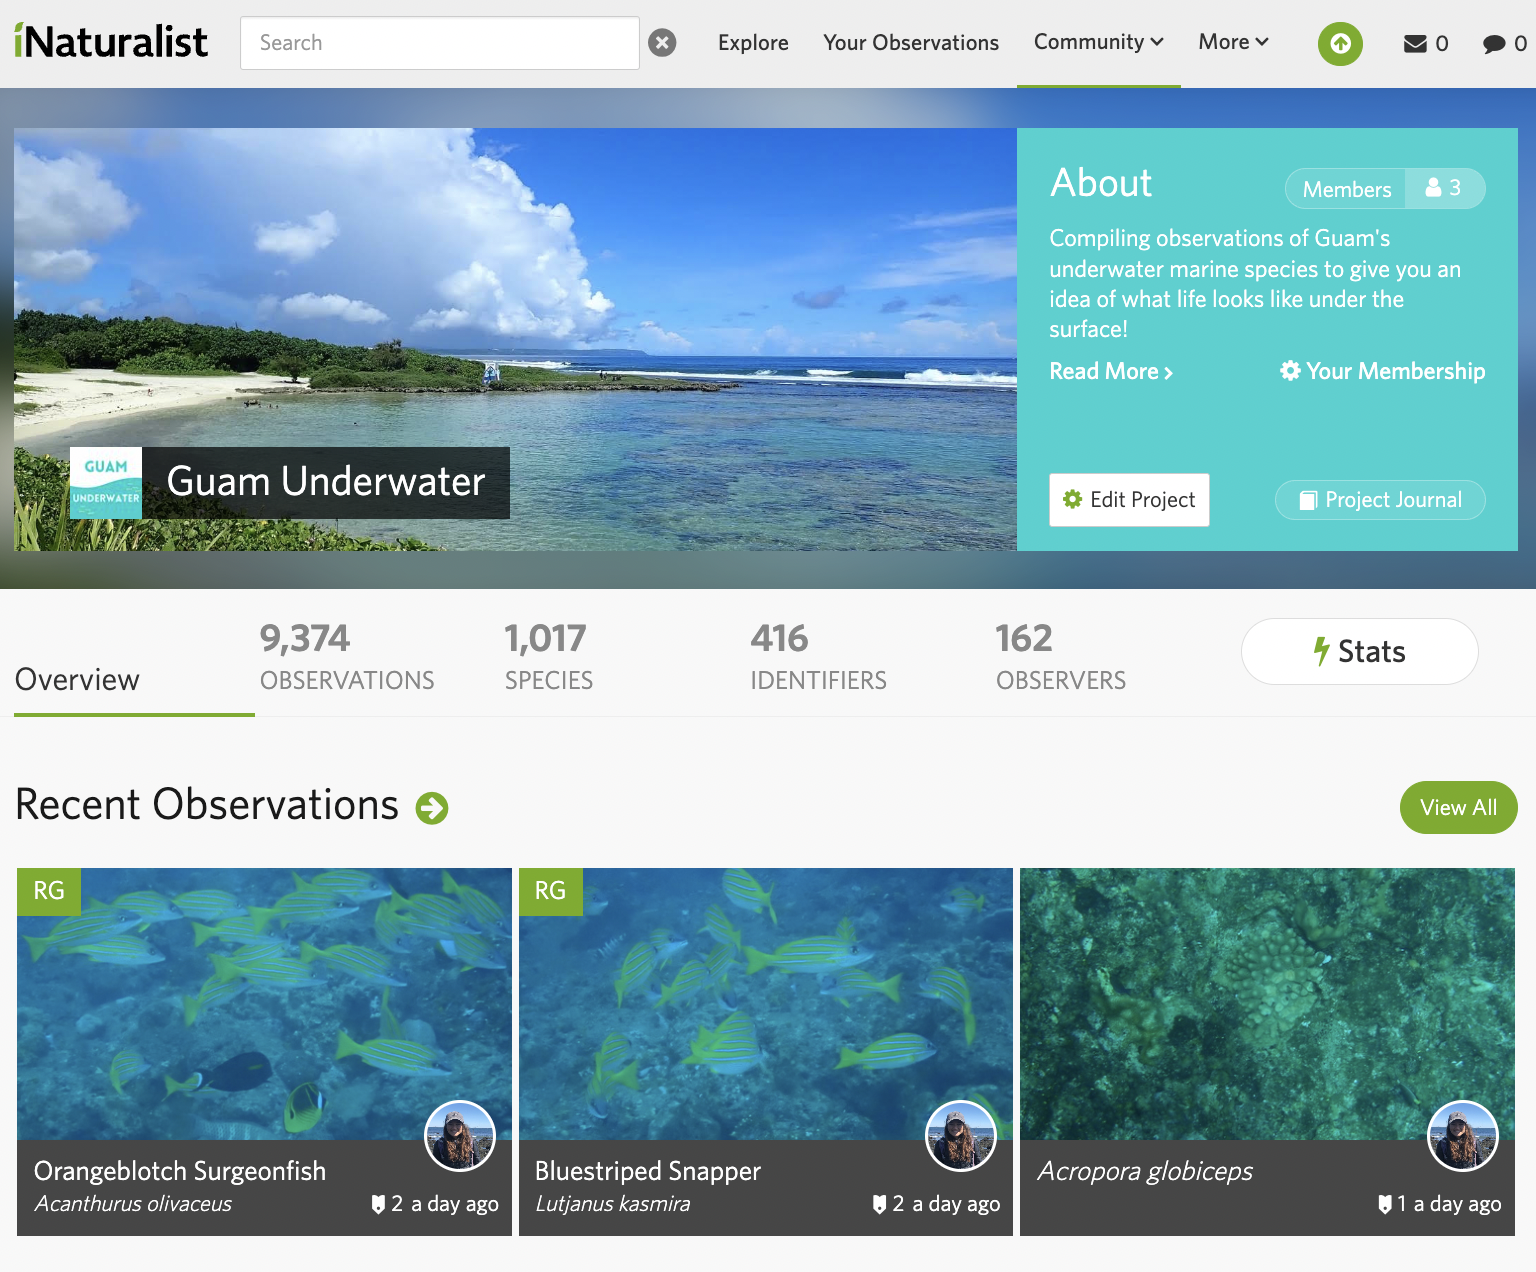Click the About heading
The height and width of the screenshot is (1272, 1536).
coord(1101,184)
